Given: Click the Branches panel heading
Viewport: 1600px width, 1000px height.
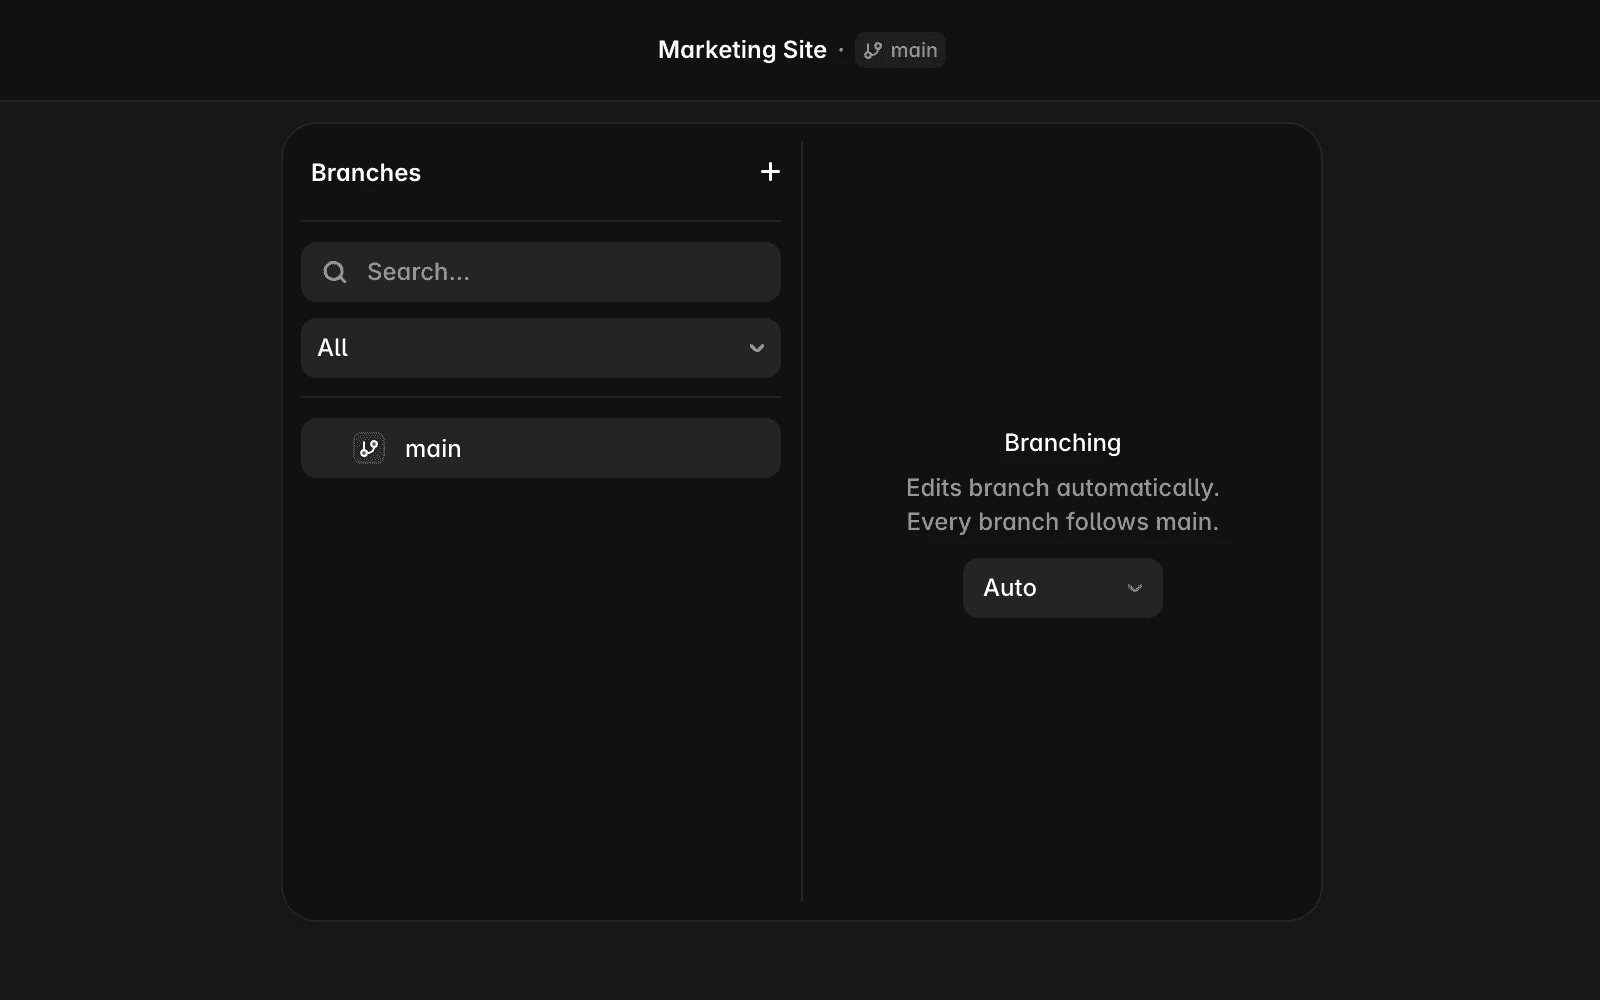Looking at the screenshot, I should click(x=366, y=173).
